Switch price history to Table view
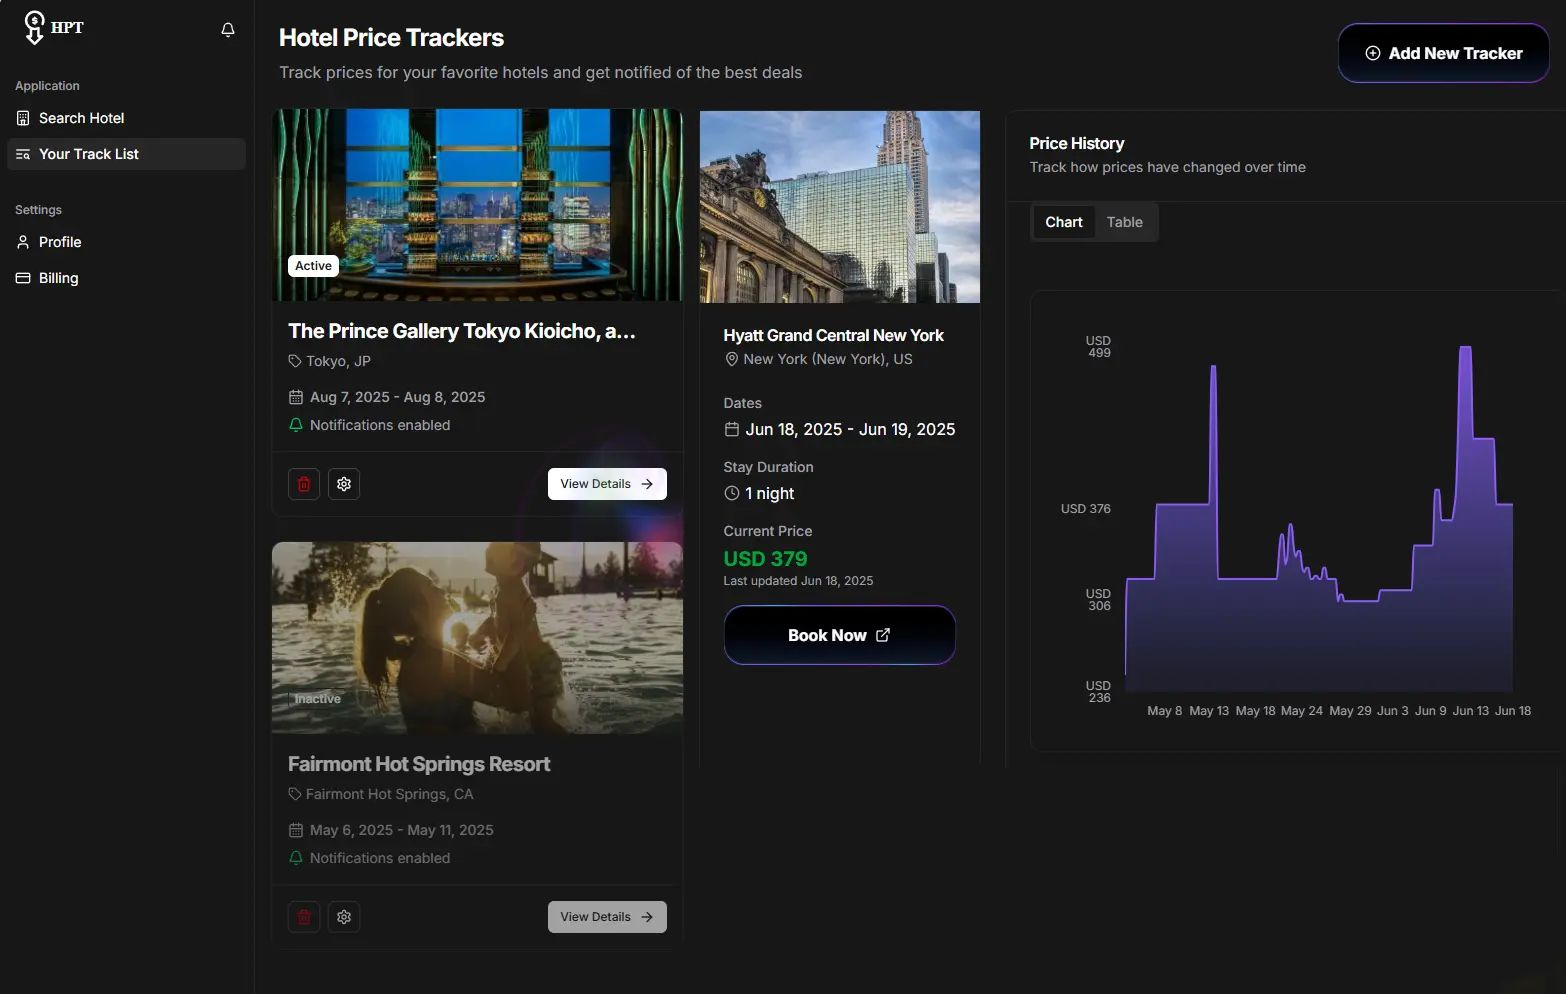The image size is (1566, 994). 1124,222
